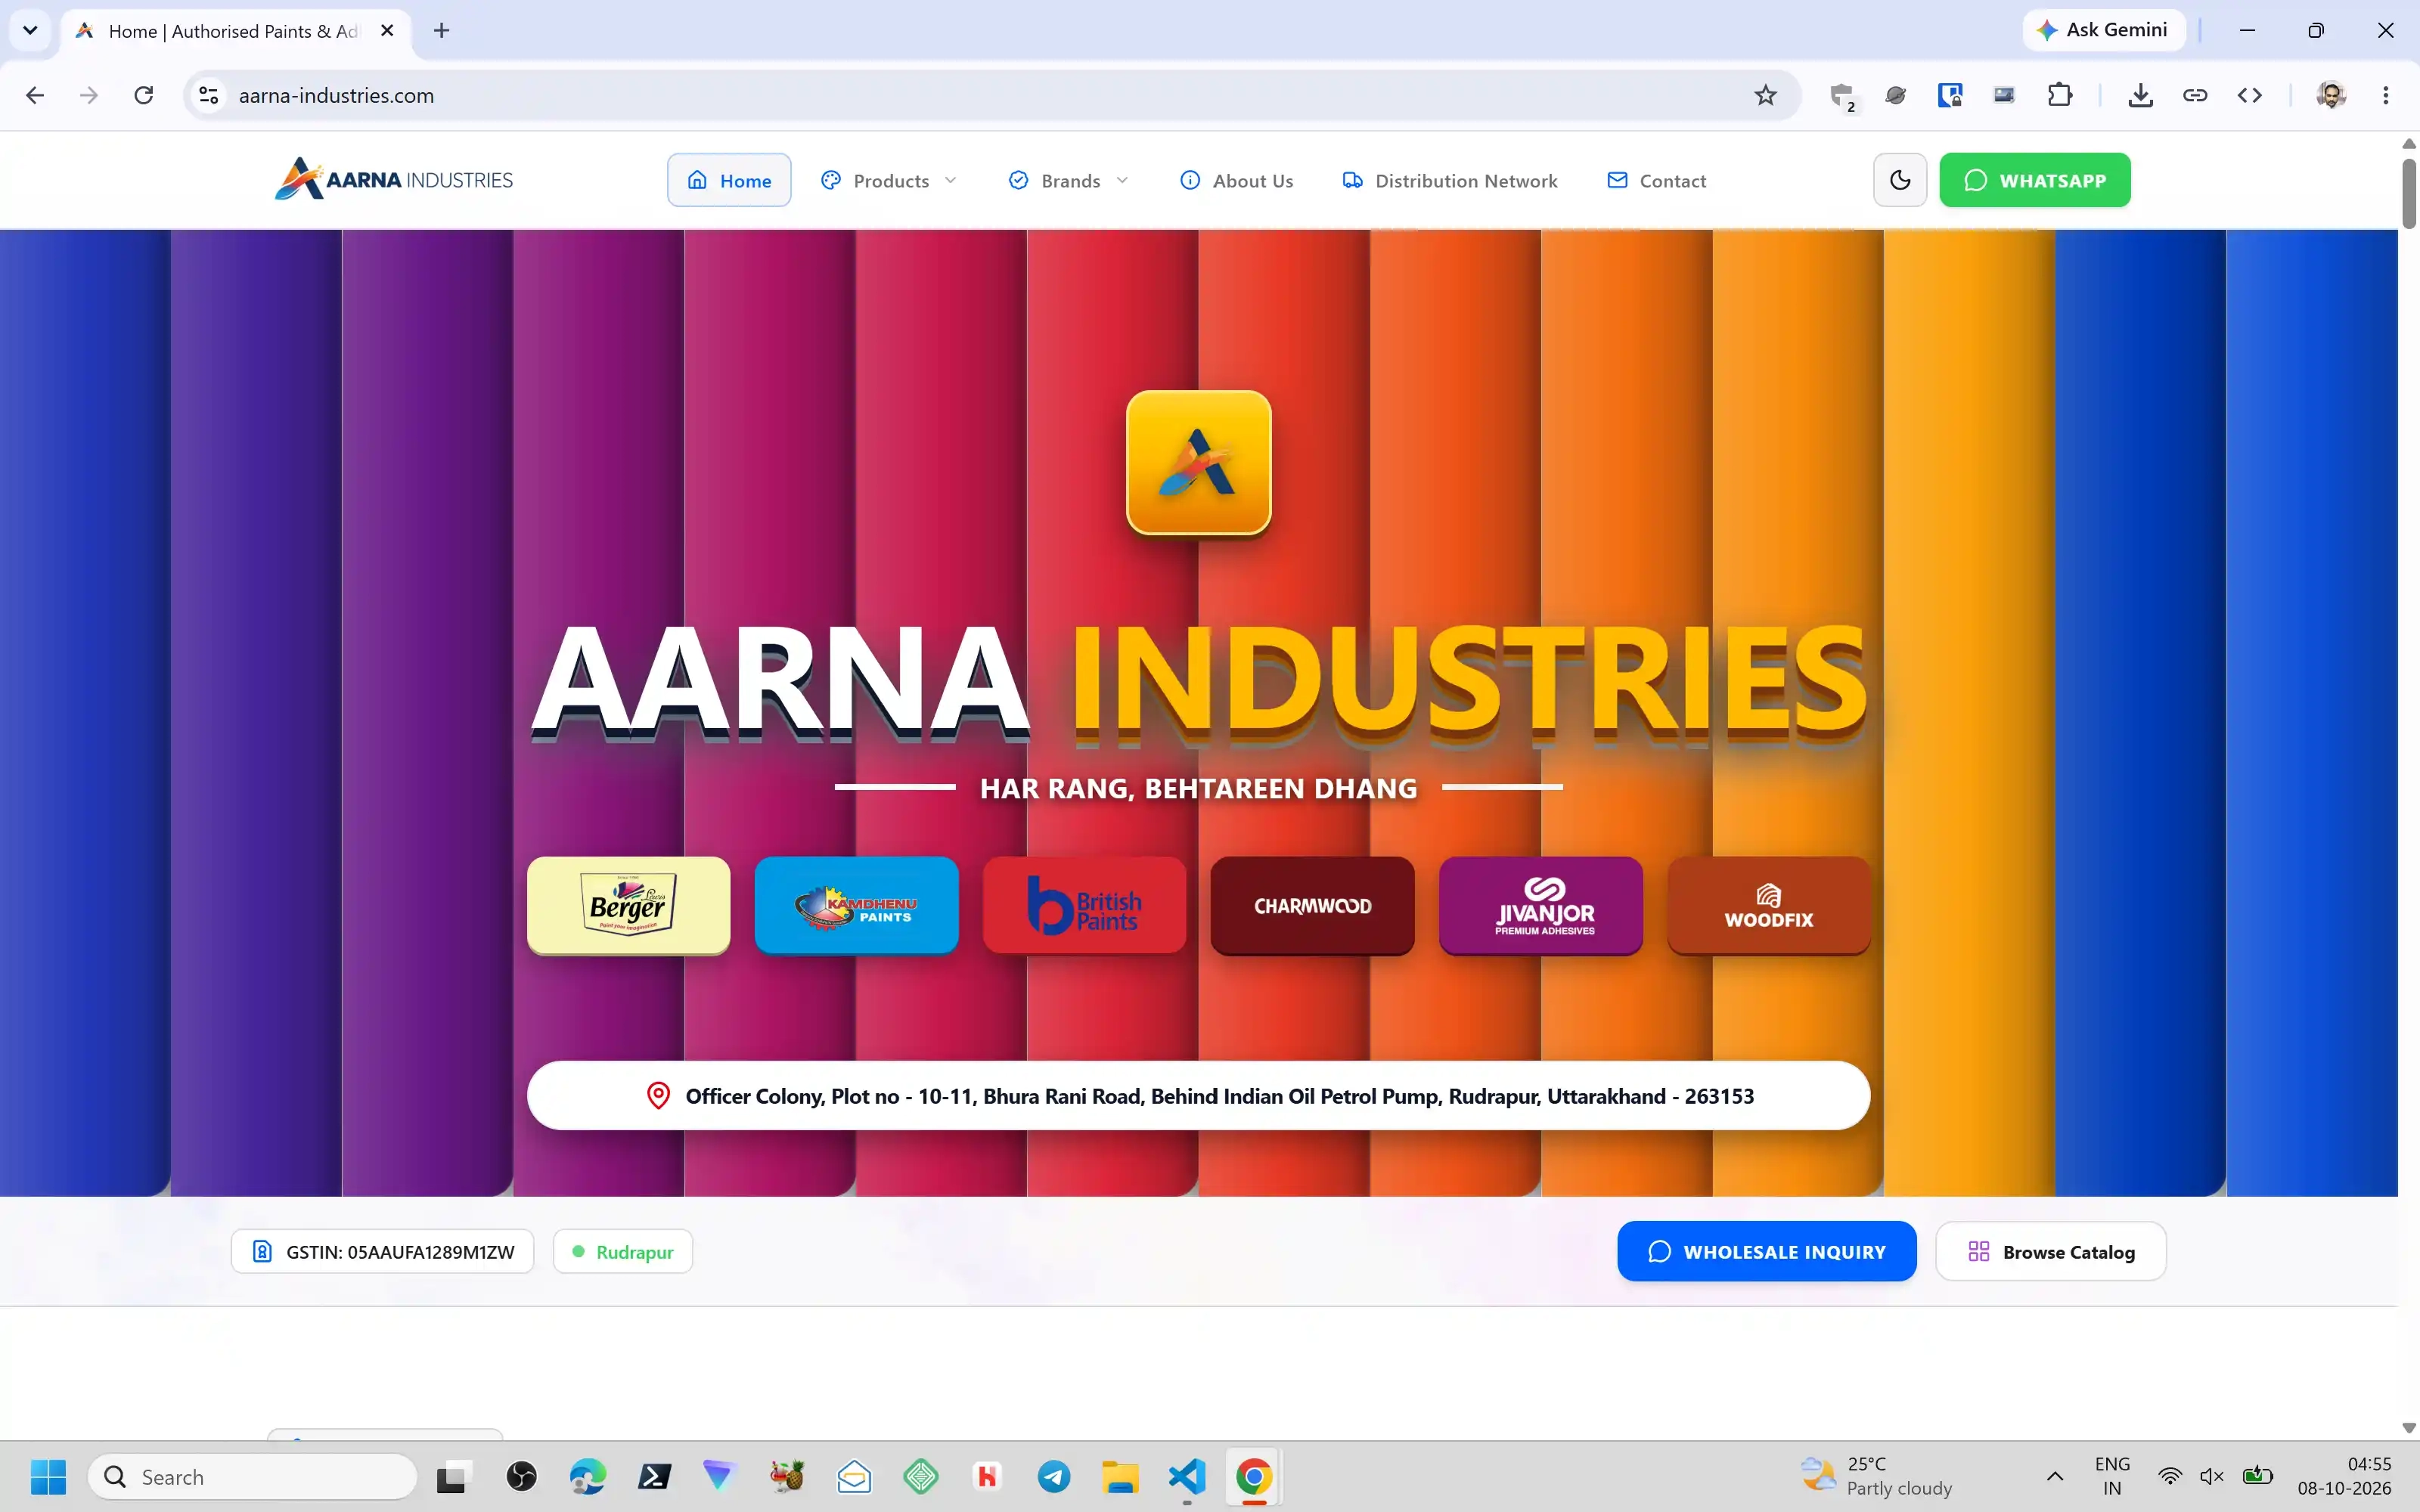Image resolution: width=2420 pixels, height=1512 pixels.
Task: Open the terminal icon in taskbar
Action: 654,1476
